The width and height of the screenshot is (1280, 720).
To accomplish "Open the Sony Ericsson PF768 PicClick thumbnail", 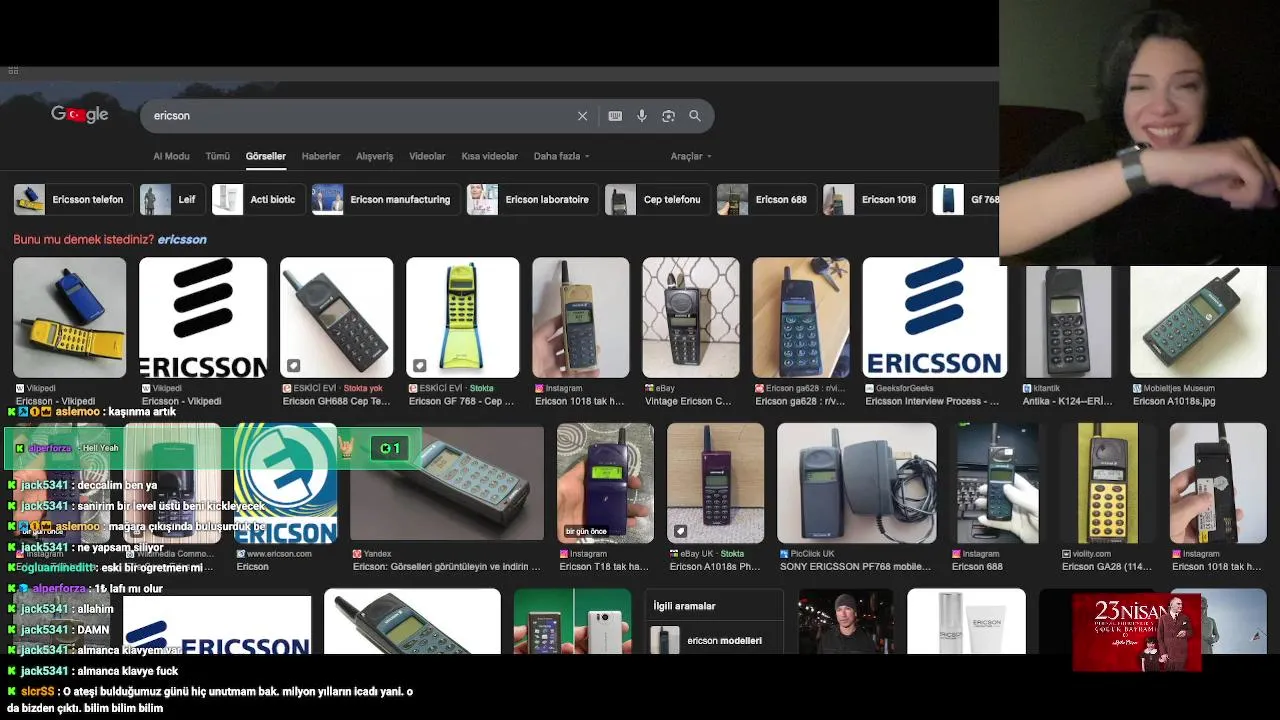I will tap(857, 484).
